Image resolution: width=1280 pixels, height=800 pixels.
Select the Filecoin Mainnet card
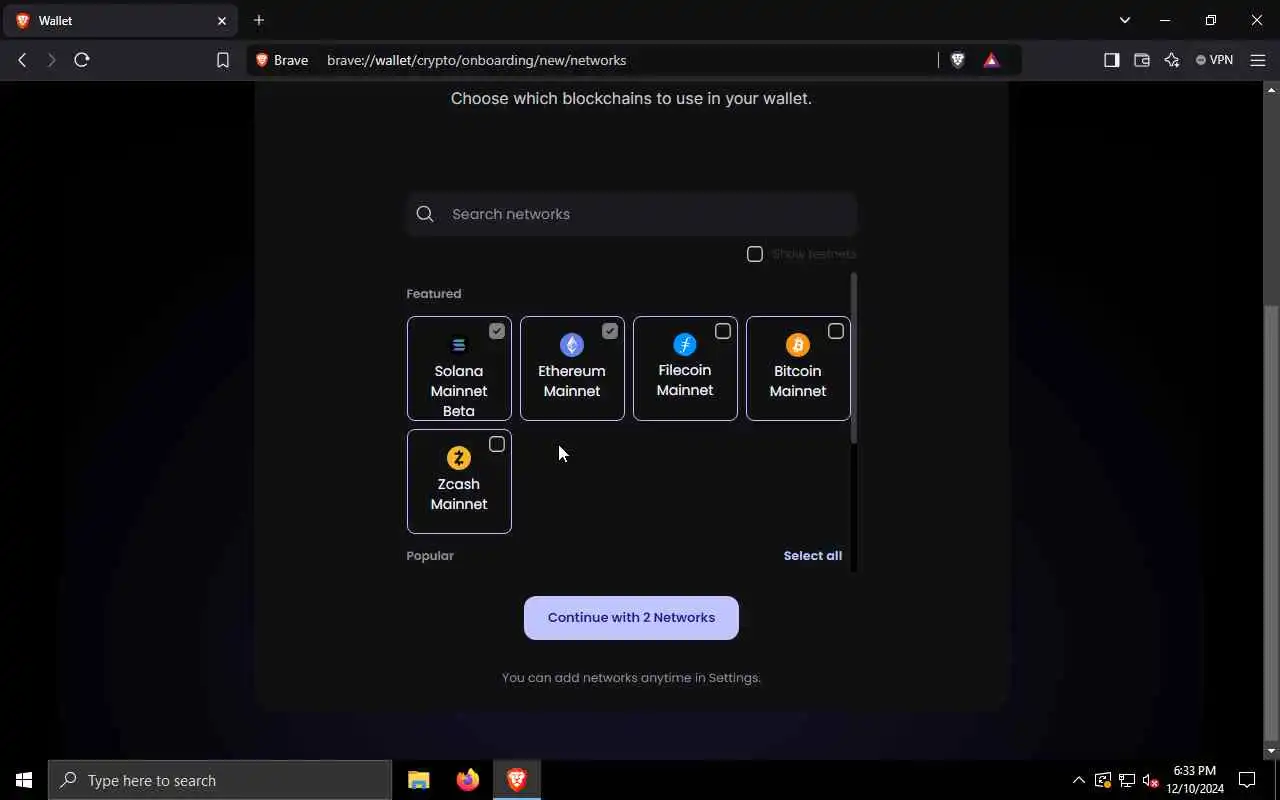(685, 368)
